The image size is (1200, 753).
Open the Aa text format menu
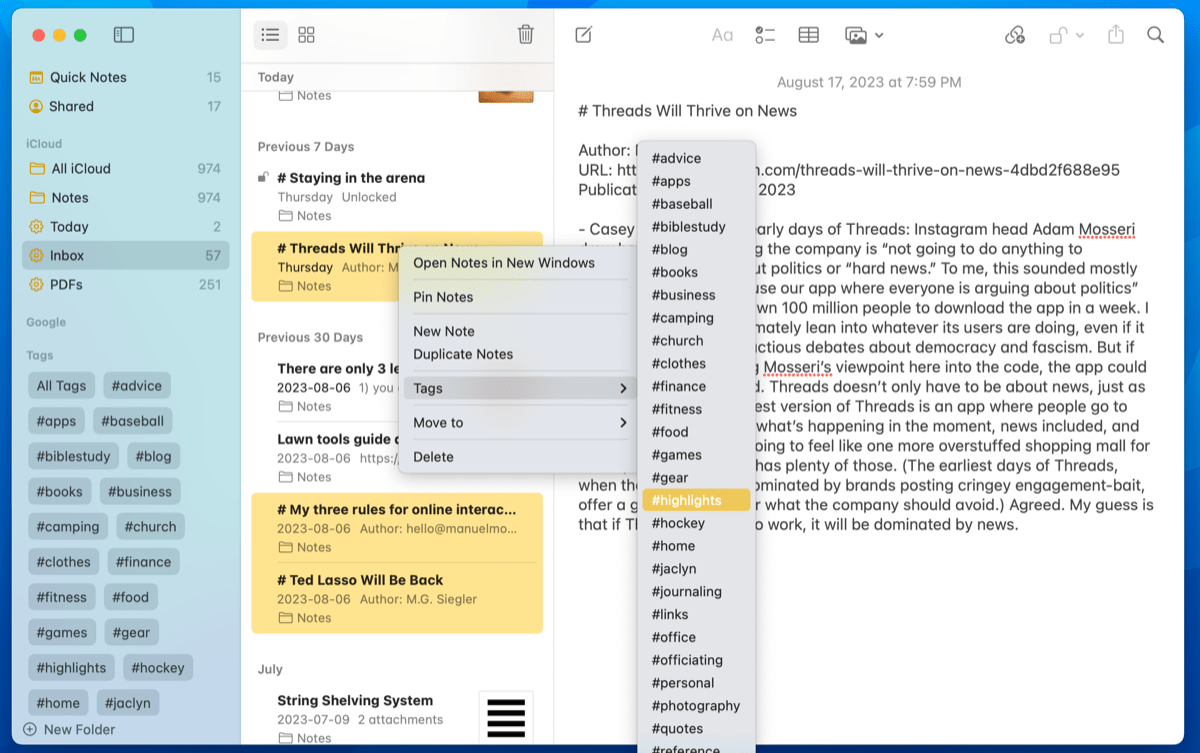tap(722, 35)
